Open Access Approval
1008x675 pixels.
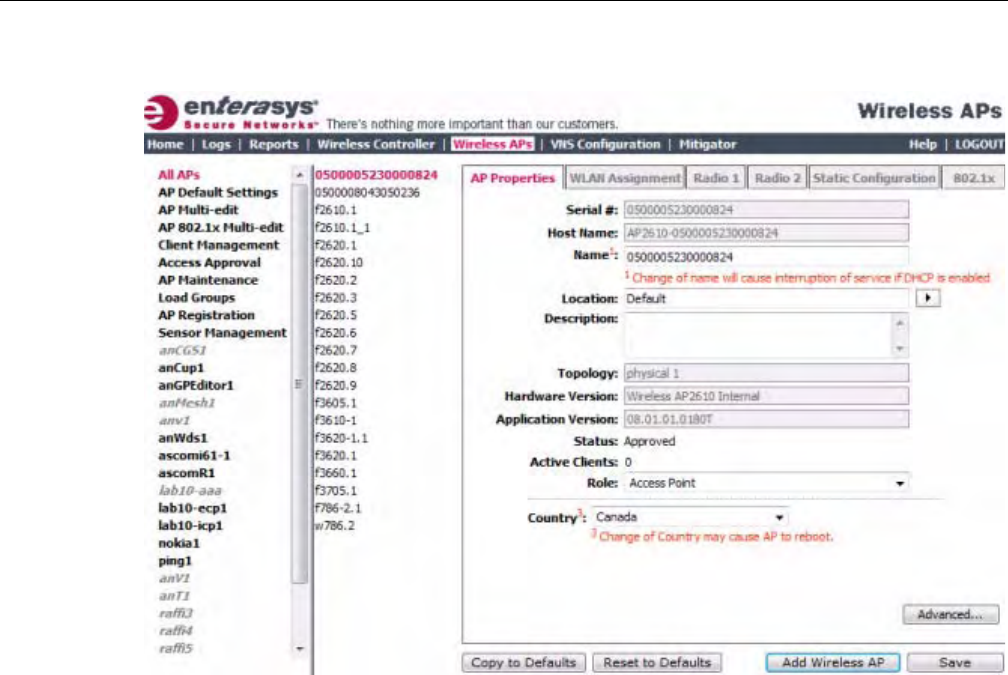210,262
